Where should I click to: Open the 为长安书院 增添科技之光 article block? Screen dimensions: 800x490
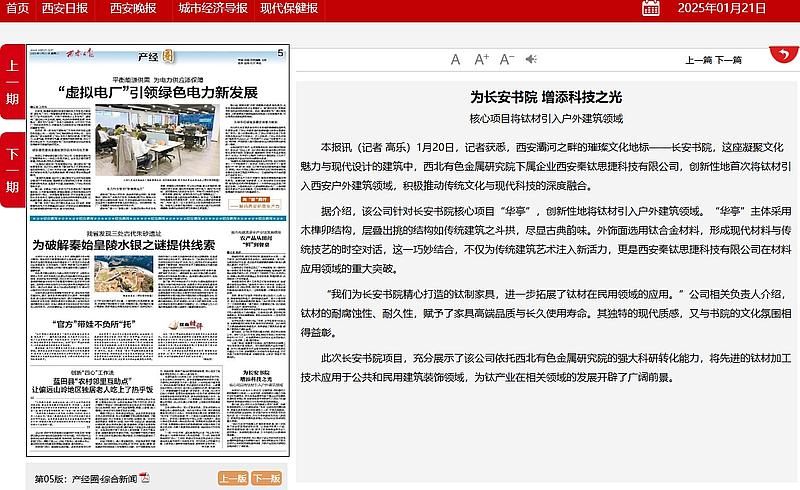click(x=256, y=409)
